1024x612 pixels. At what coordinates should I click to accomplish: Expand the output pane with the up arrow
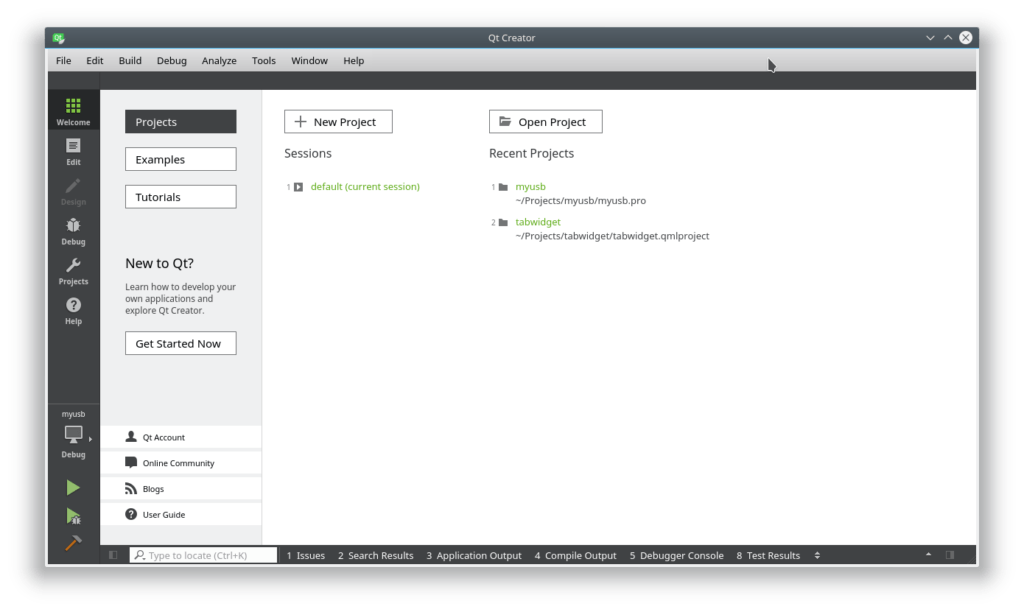928,555
